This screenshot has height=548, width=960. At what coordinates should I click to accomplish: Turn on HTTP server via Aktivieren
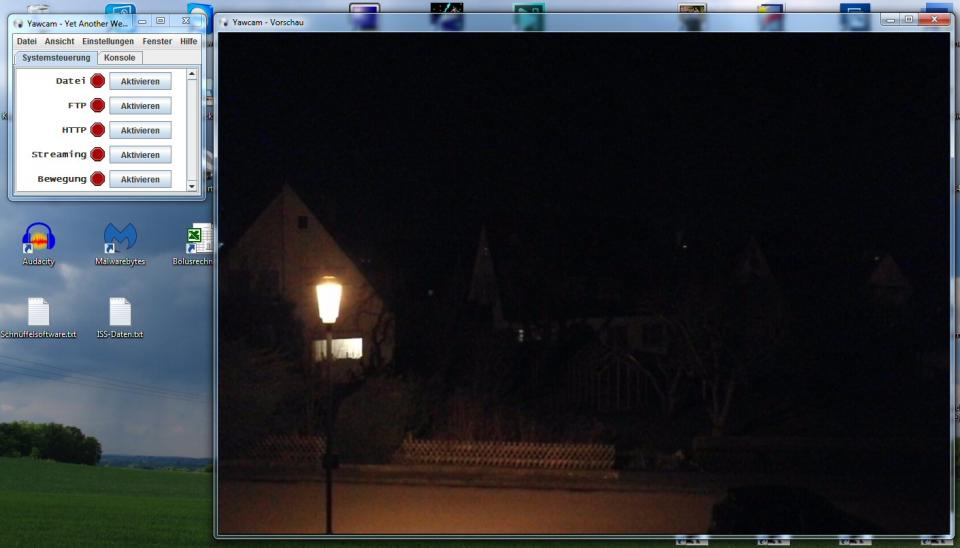coord(140,130)
